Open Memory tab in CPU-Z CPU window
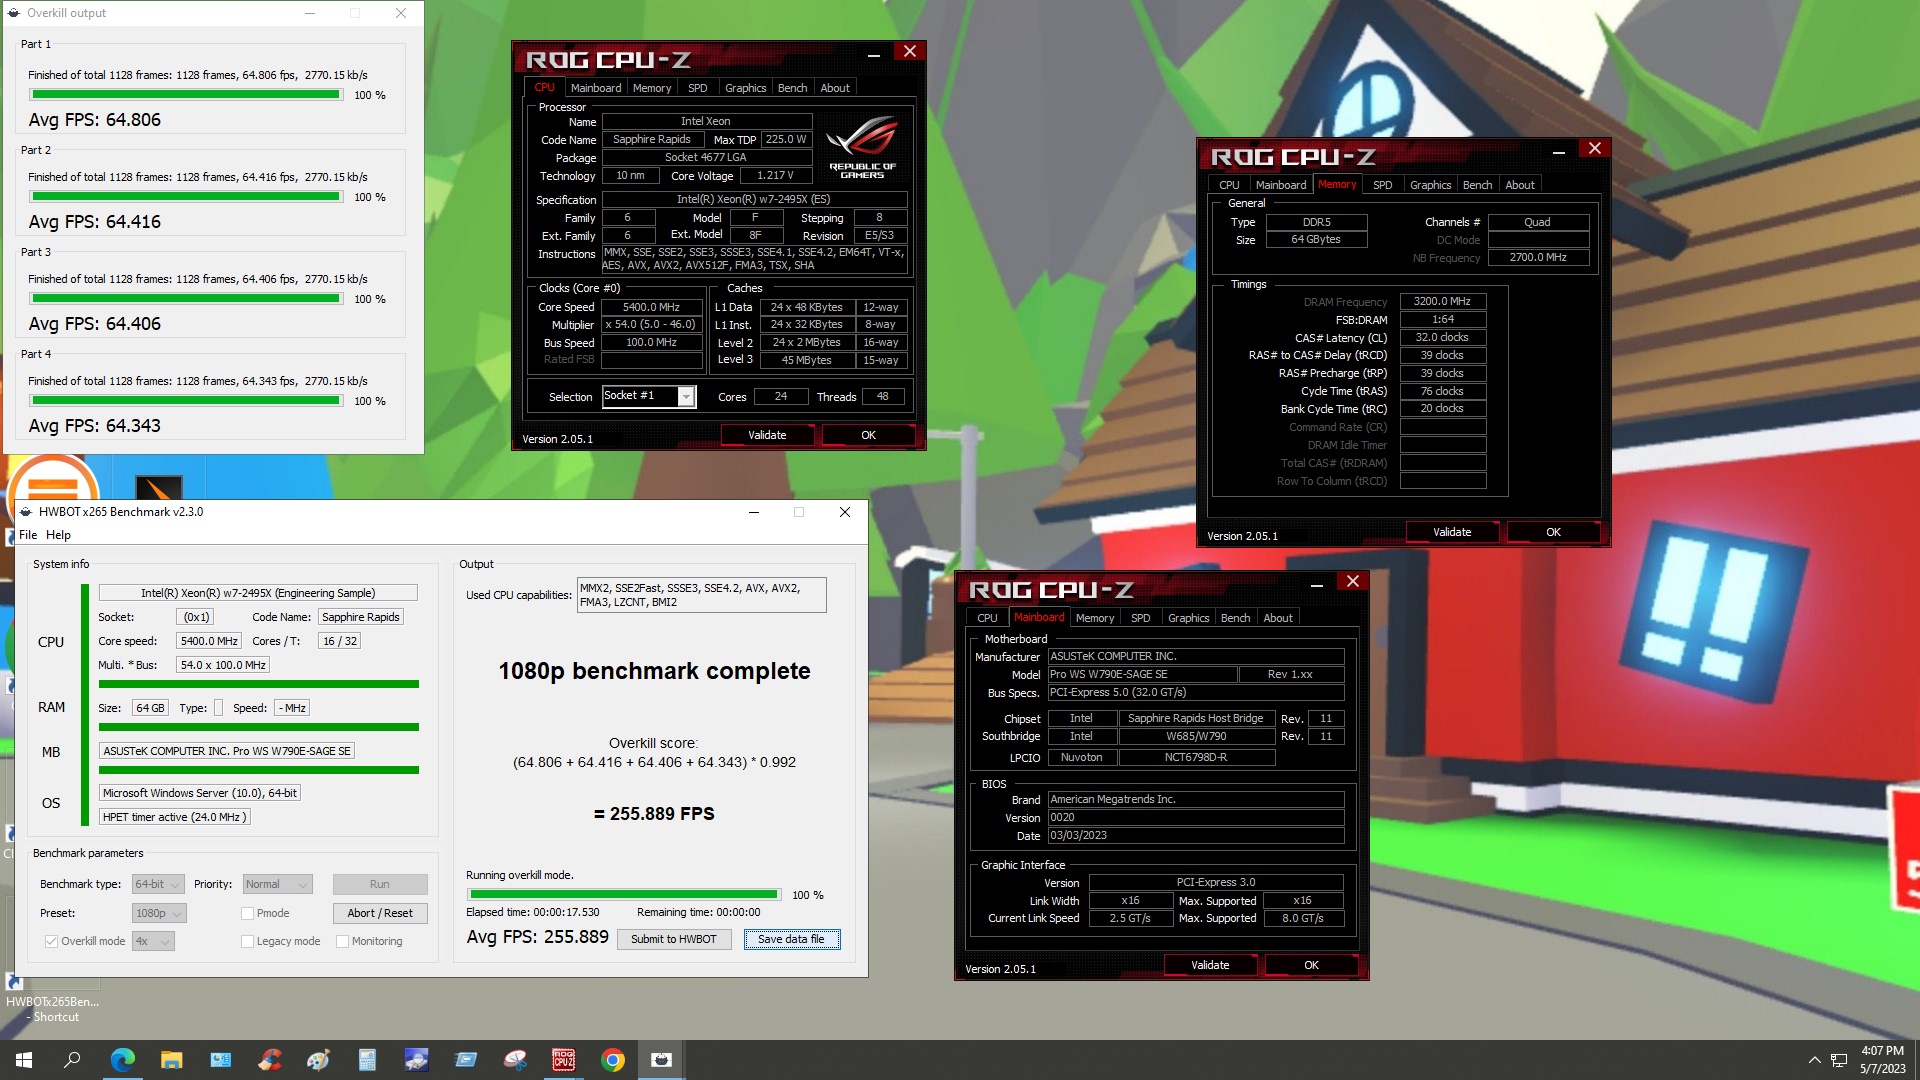This screenshot has width=1920, height=1080. tap(652, 88)
